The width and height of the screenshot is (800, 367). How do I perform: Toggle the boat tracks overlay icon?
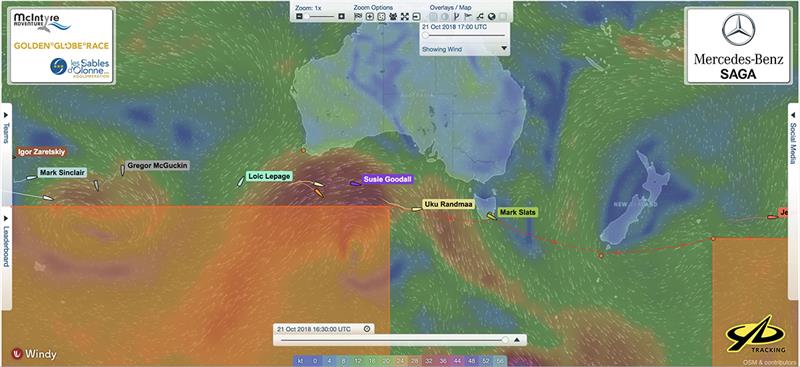pyautogui.click(x=480, y=16)
